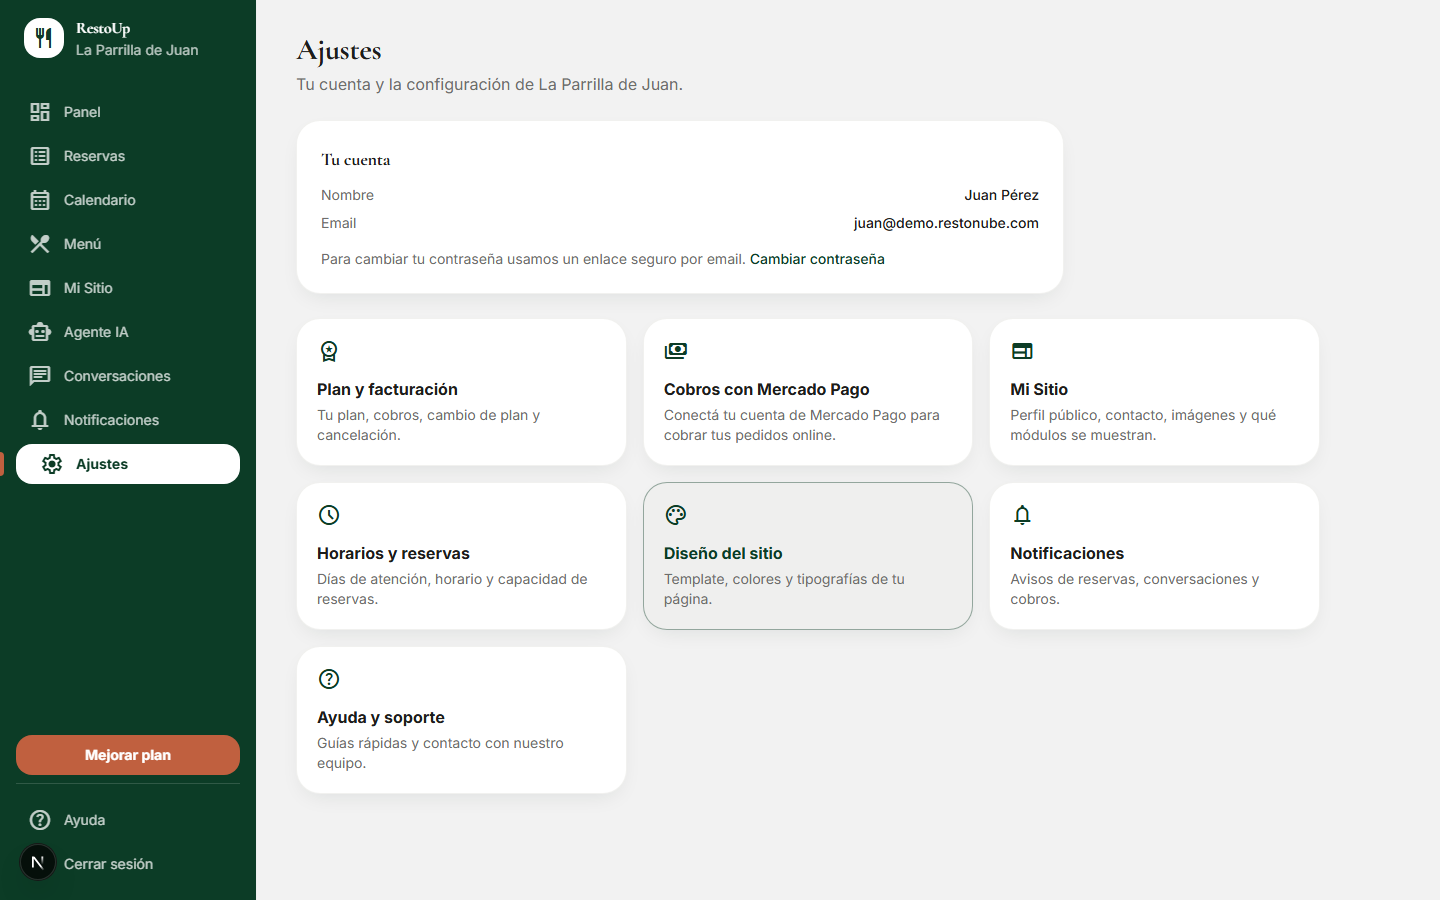1440x900 pixels.
Task: Open the Ayuda link in sidebar
Action: pos(128,820)
